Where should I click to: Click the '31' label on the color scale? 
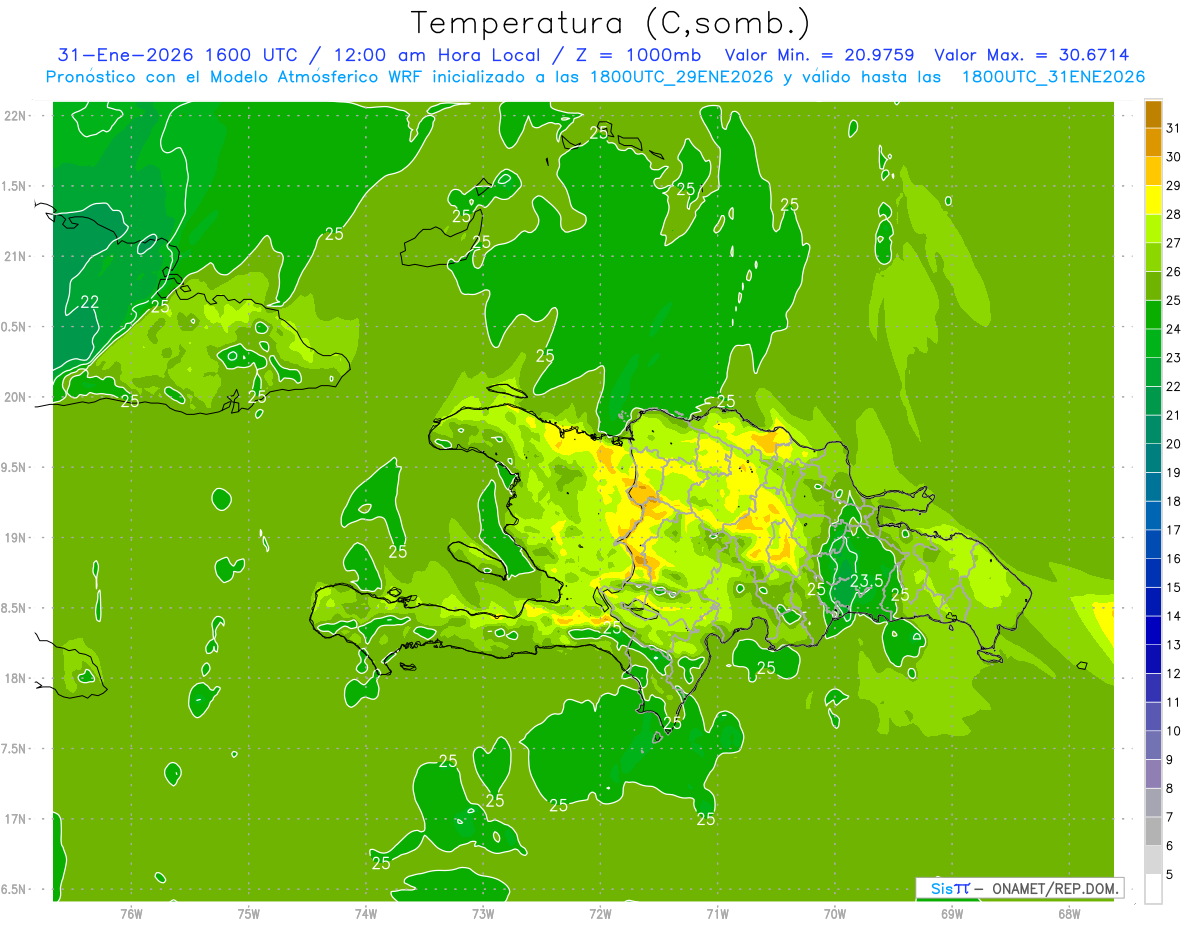tap(1173, 128)
